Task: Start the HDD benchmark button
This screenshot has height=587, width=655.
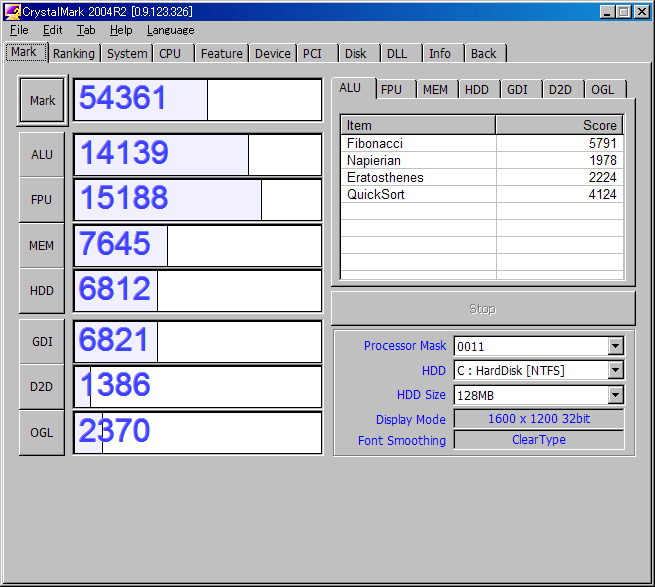Action: click(42, 291)
